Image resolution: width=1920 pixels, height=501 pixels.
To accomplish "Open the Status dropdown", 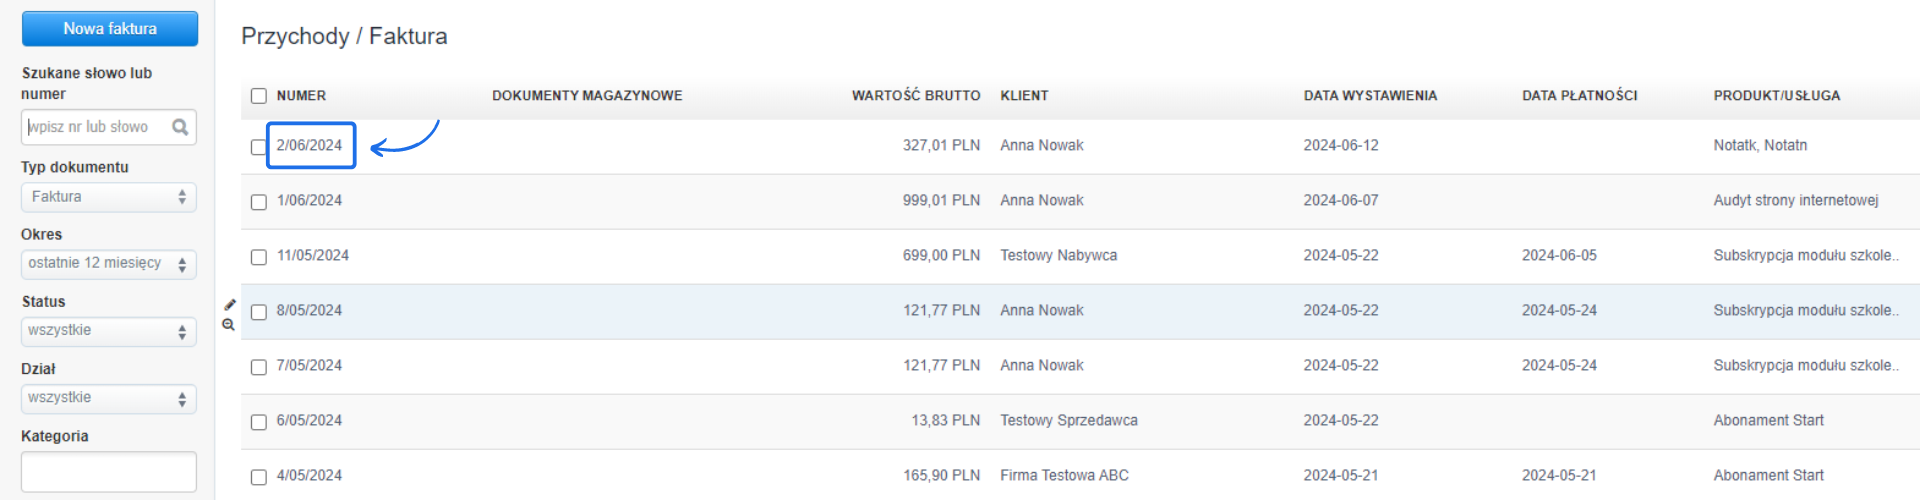I will [x=108, y=331].
